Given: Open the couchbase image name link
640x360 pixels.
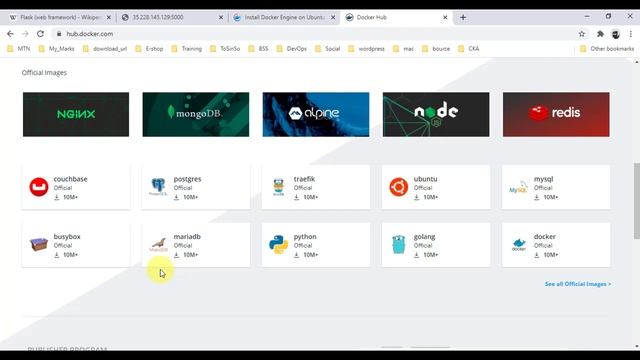Looking at the screenshot, I should [x=70, y=179].
